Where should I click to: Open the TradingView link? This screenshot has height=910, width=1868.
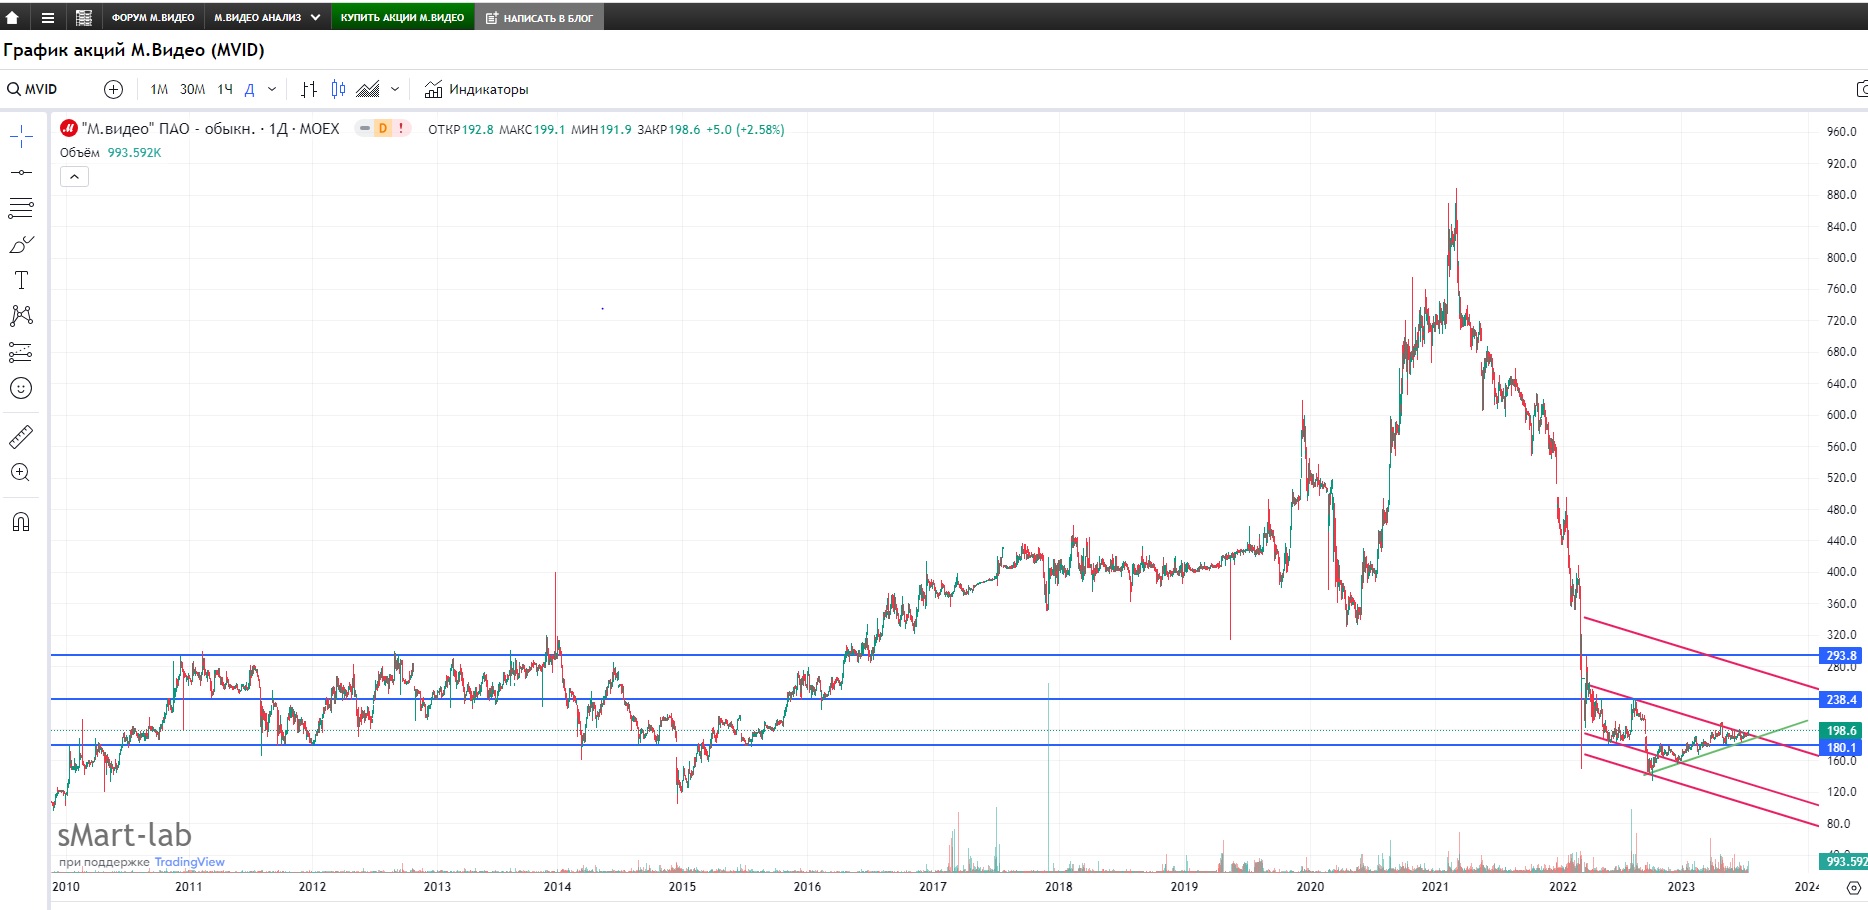pos(189,862)
